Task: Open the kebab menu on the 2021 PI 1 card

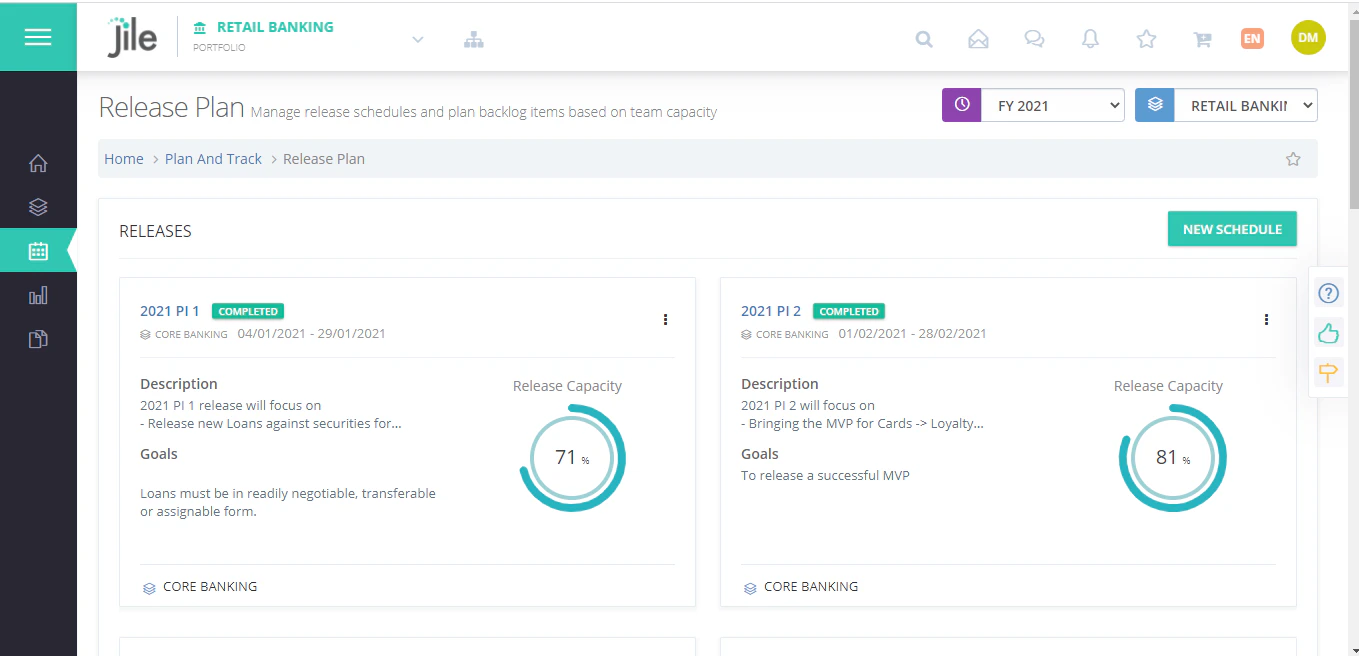Action: [666, 319]
